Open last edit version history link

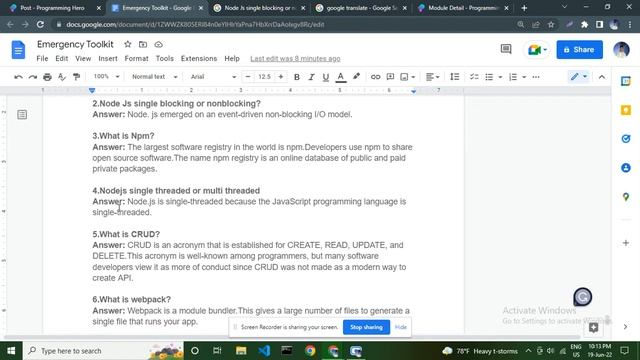(295, 59)
